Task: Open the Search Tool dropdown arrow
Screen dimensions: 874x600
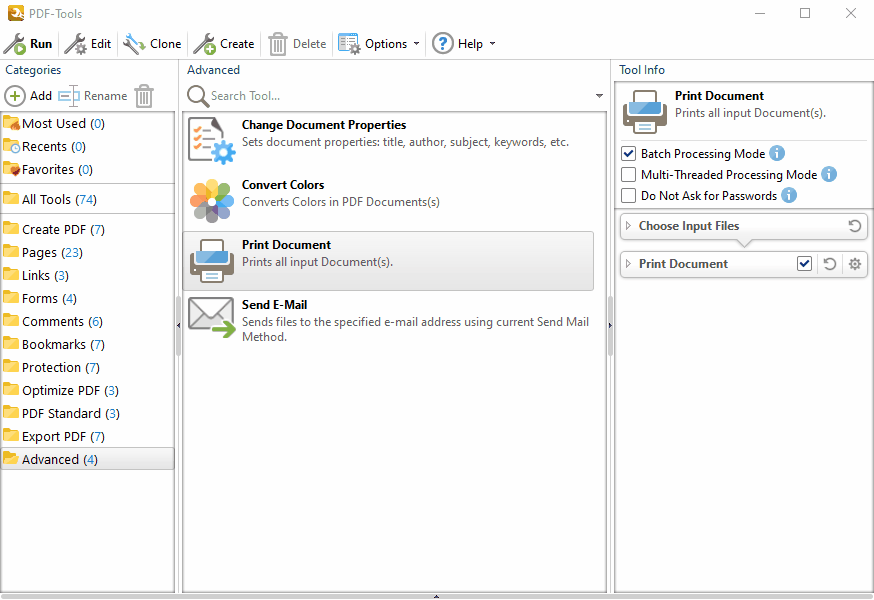Action: pyautogui.click(x=599, y=96)
